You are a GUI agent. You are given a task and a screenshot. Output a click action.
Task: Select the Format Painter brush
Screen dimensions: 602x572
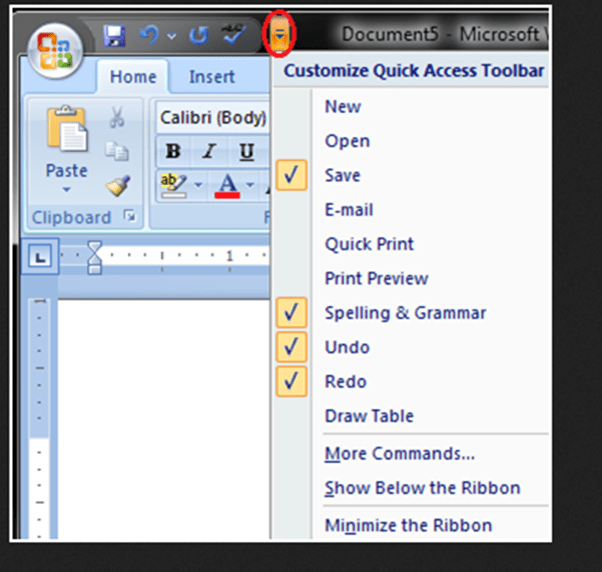tap(118, 185)
